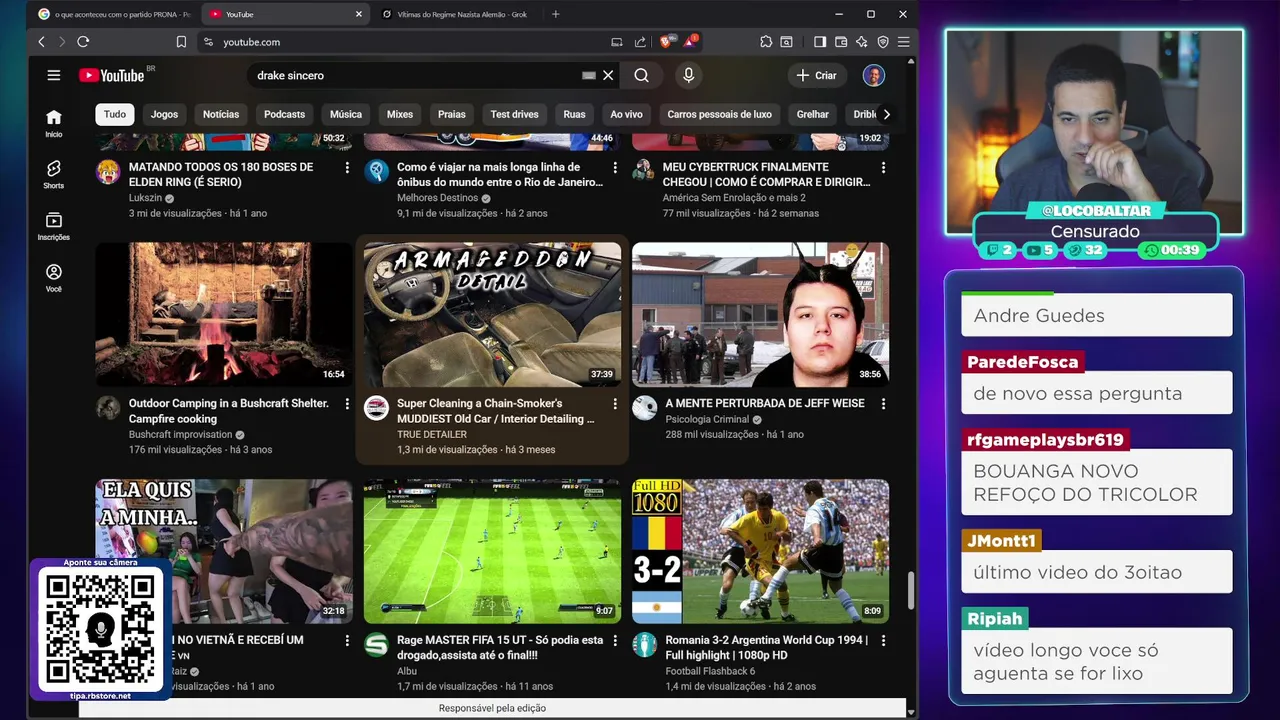The height and width of the screenshot is (720, 1280).
Task: Open the Romania 3-2 Argentina thumbnail
Action: [x=760, y=551]
